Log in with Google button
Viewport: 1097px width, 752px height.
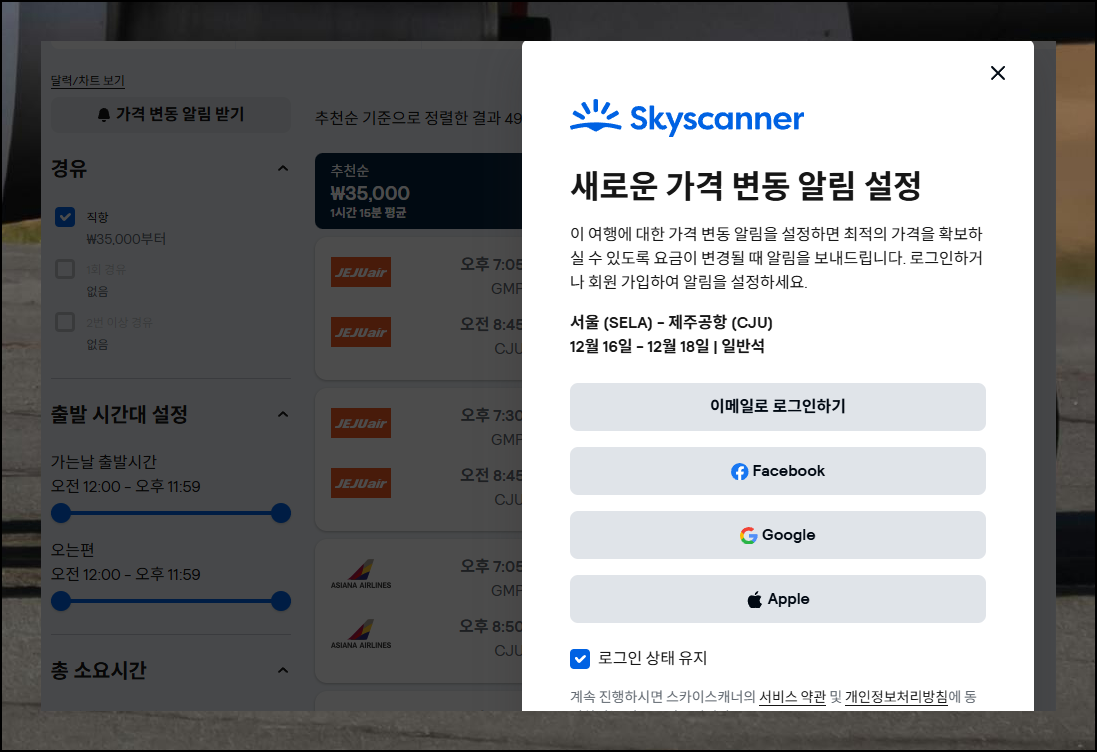(777, 535)
